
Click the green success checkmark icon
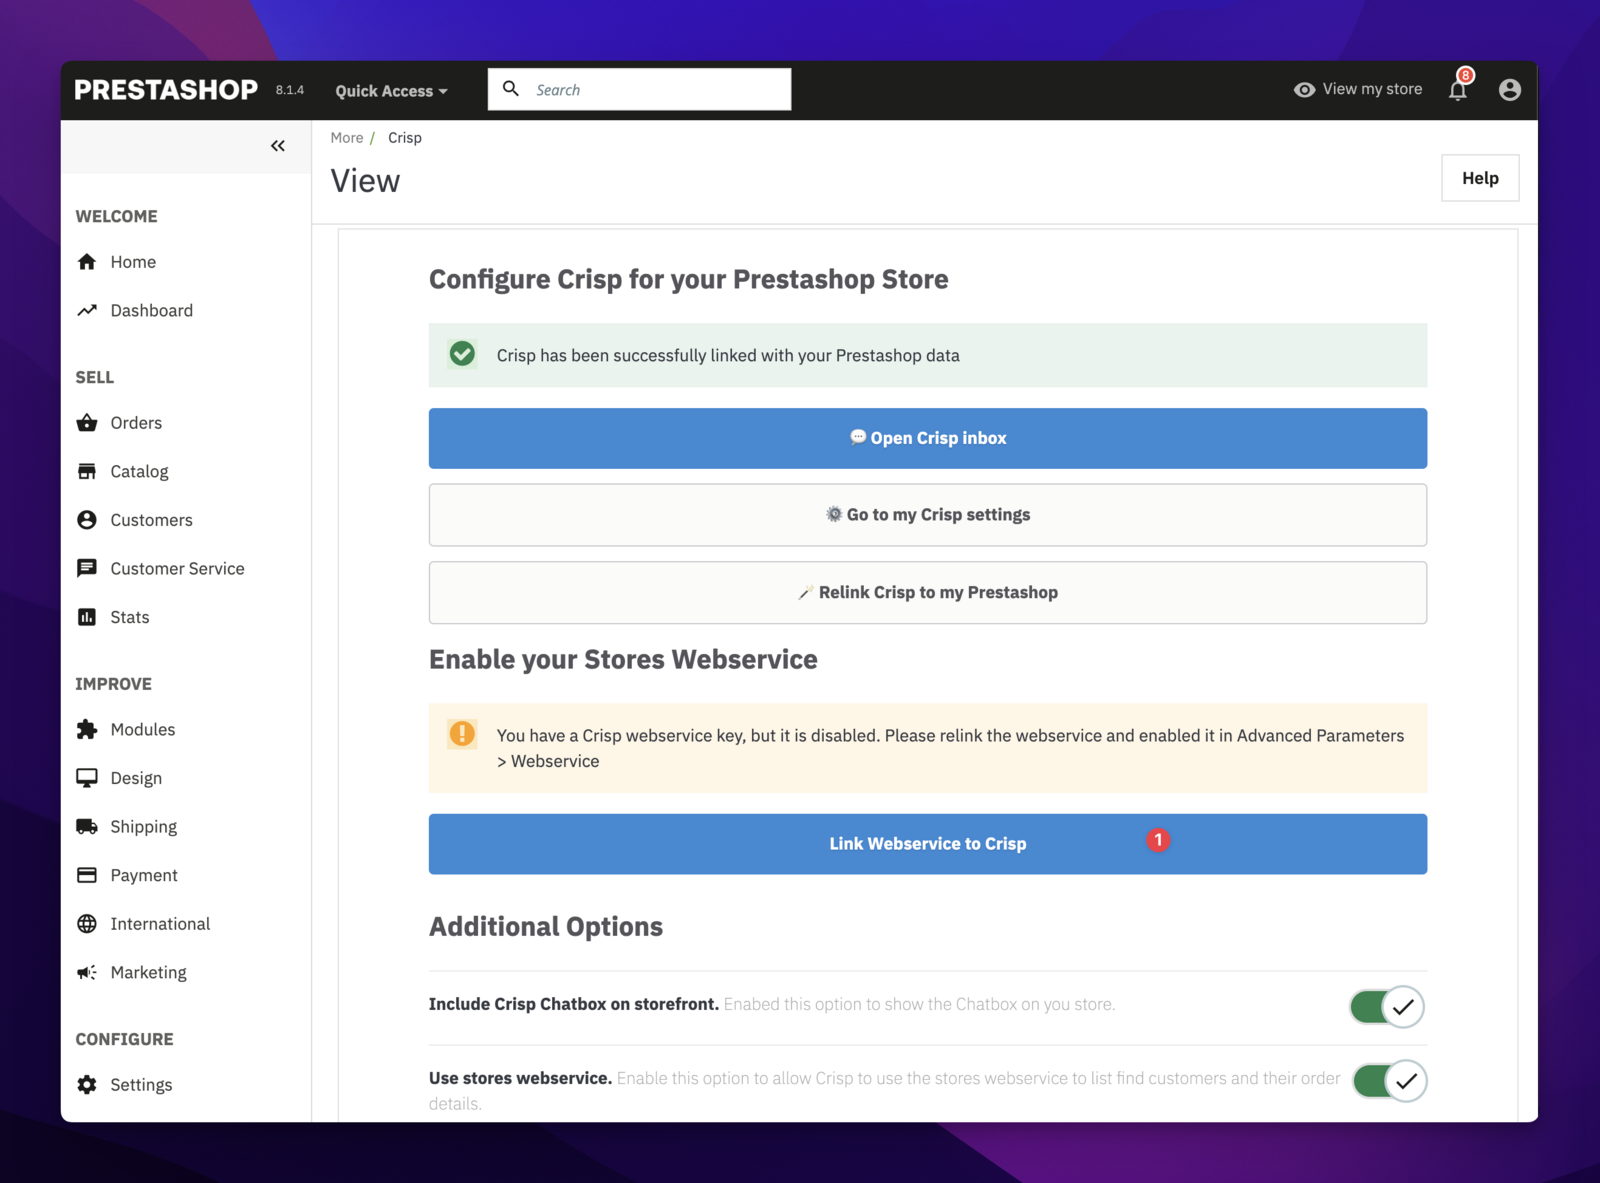point(462,354)
